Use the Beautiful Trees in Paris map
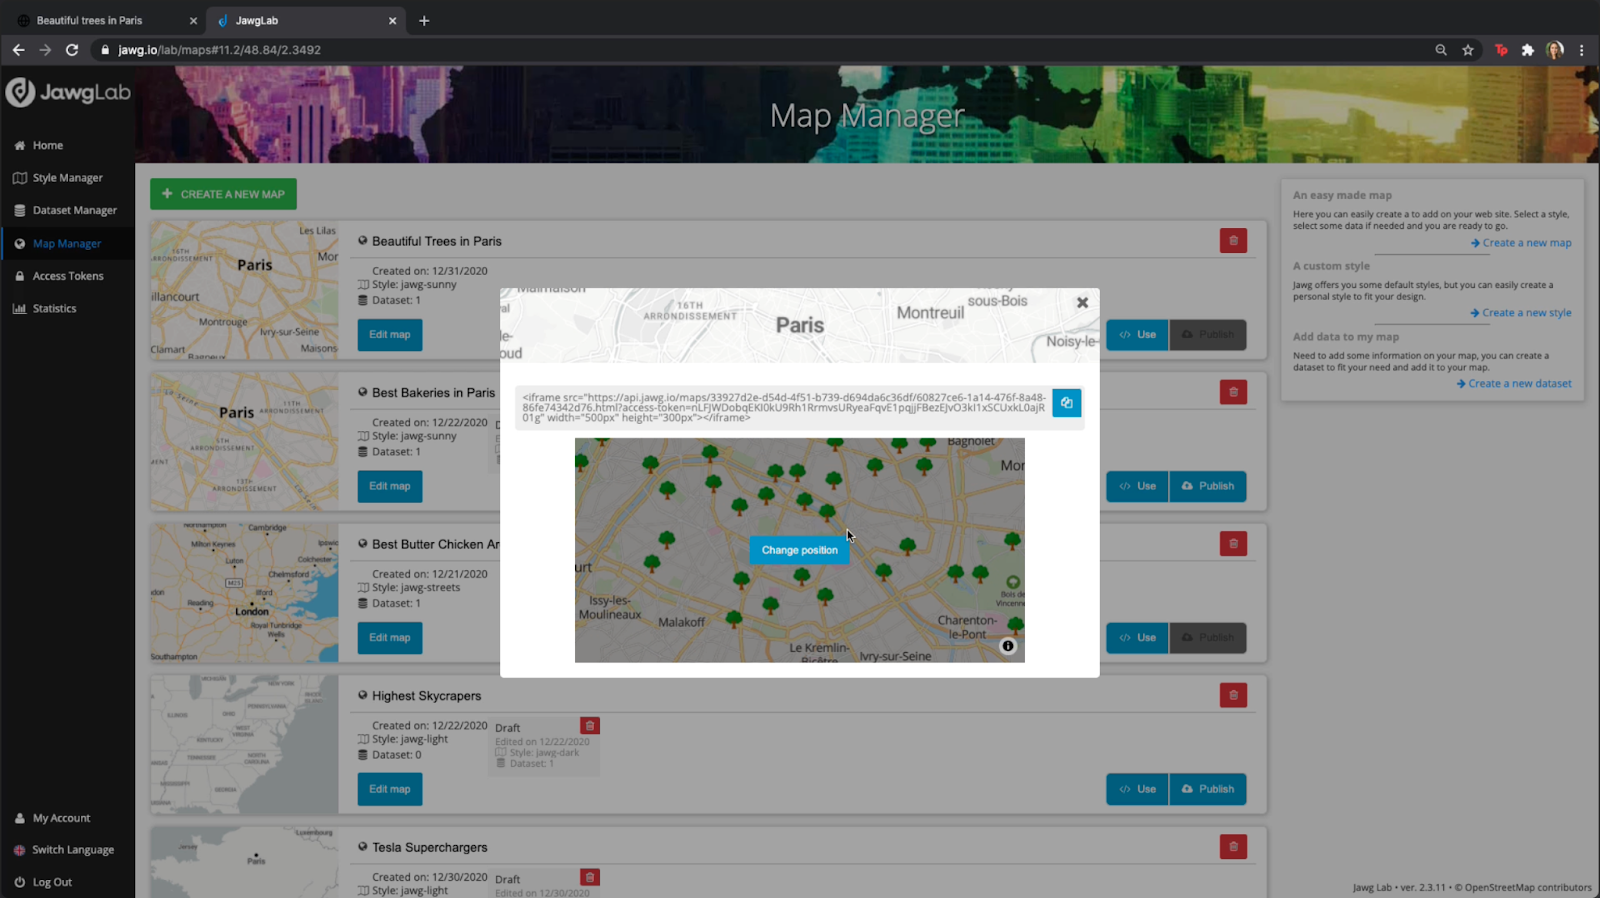Viewport: 1600px width, 898px height. tap(1137, 335)
